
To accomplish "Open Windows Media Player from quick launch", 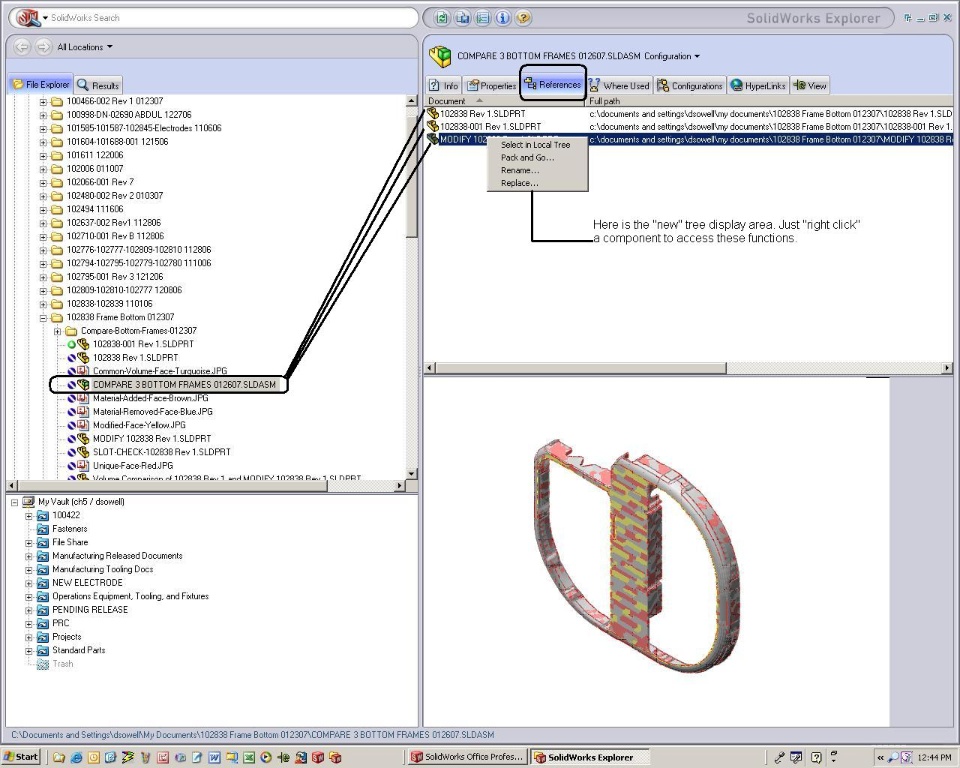I will tap(266, 758).
